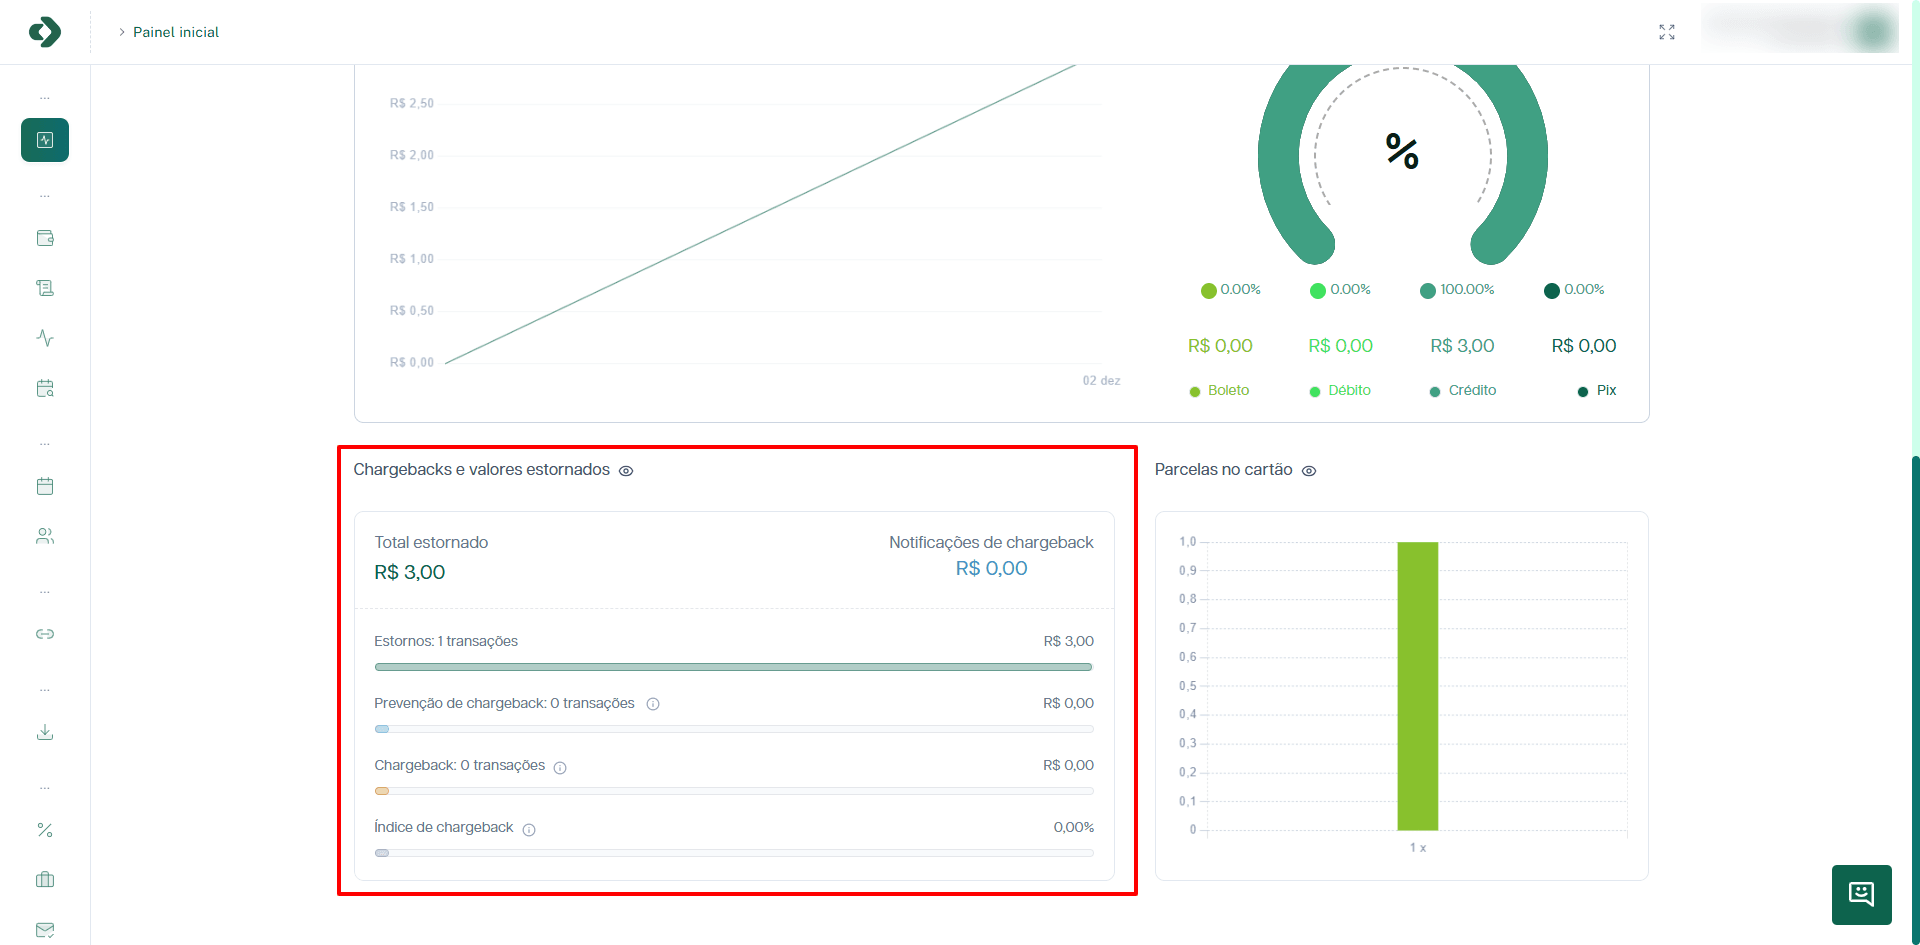Open the downloads icon in the sidebar
Image resolution: width=1920 pixels, height=945 pixels.
[44, 733]
